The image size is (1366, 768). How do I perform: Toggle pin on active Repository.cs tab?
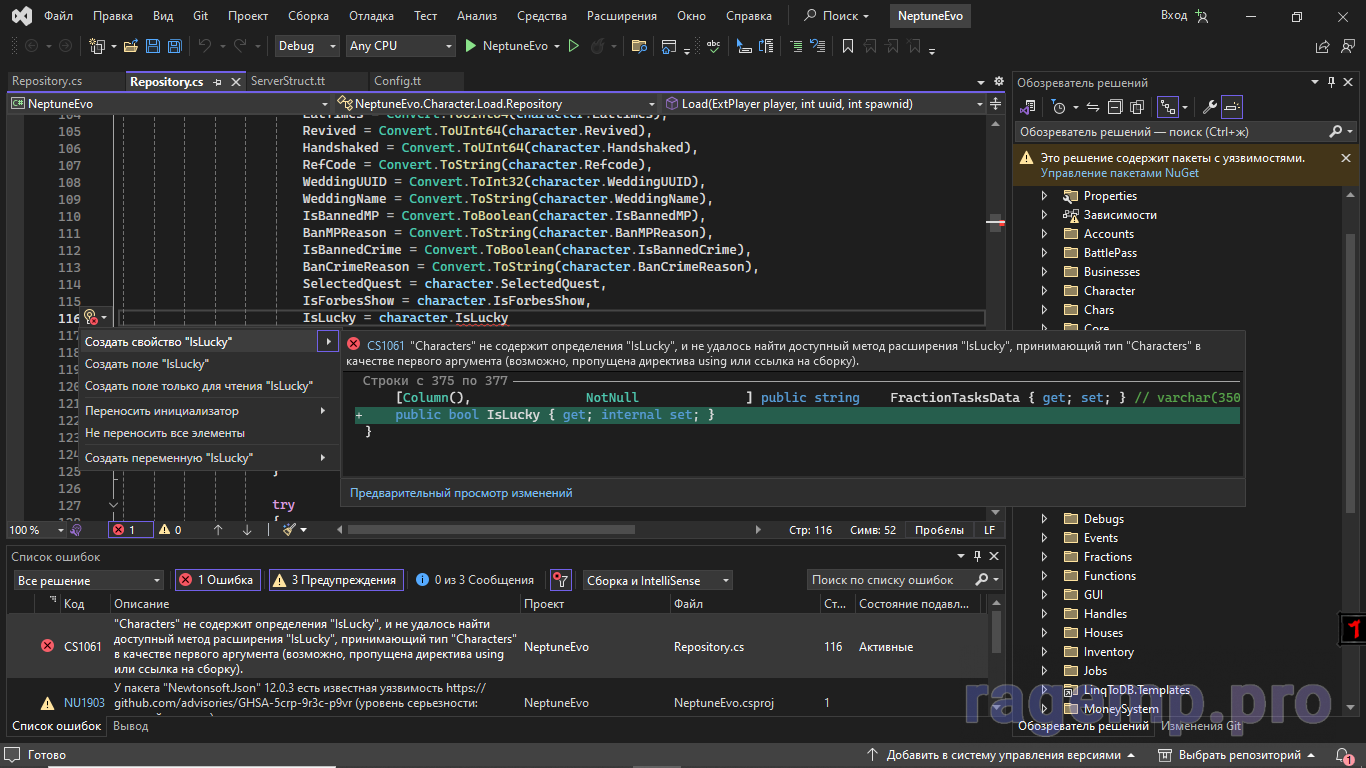click(x=218, y=82)
